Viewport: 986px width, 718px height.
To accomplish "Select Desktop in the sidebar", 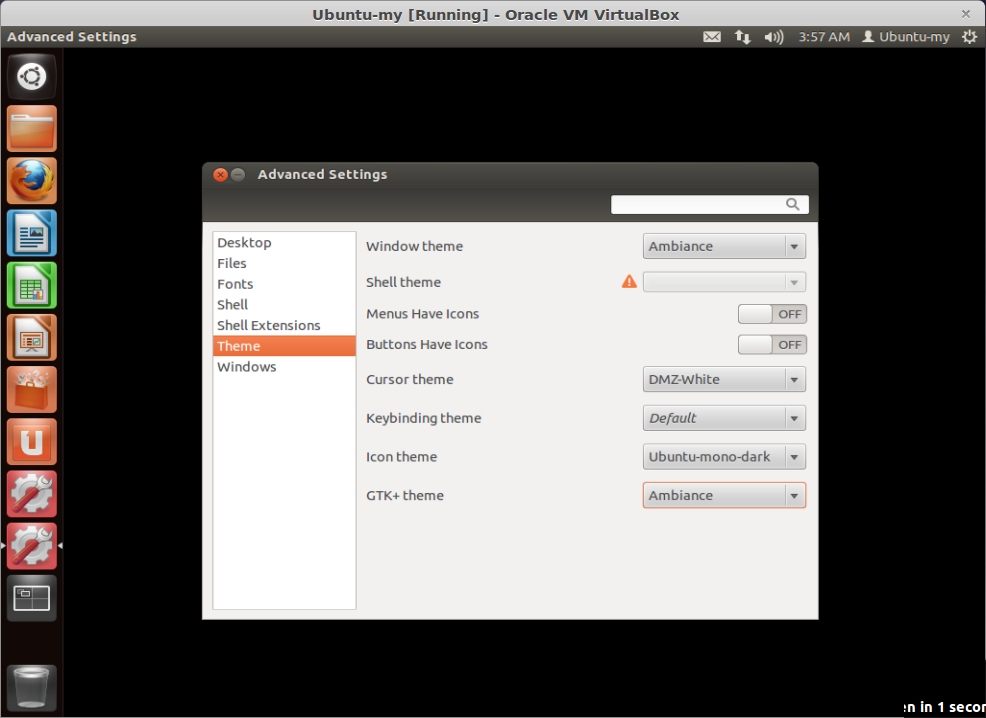I will pyautogui.click(x=284, y=243).
